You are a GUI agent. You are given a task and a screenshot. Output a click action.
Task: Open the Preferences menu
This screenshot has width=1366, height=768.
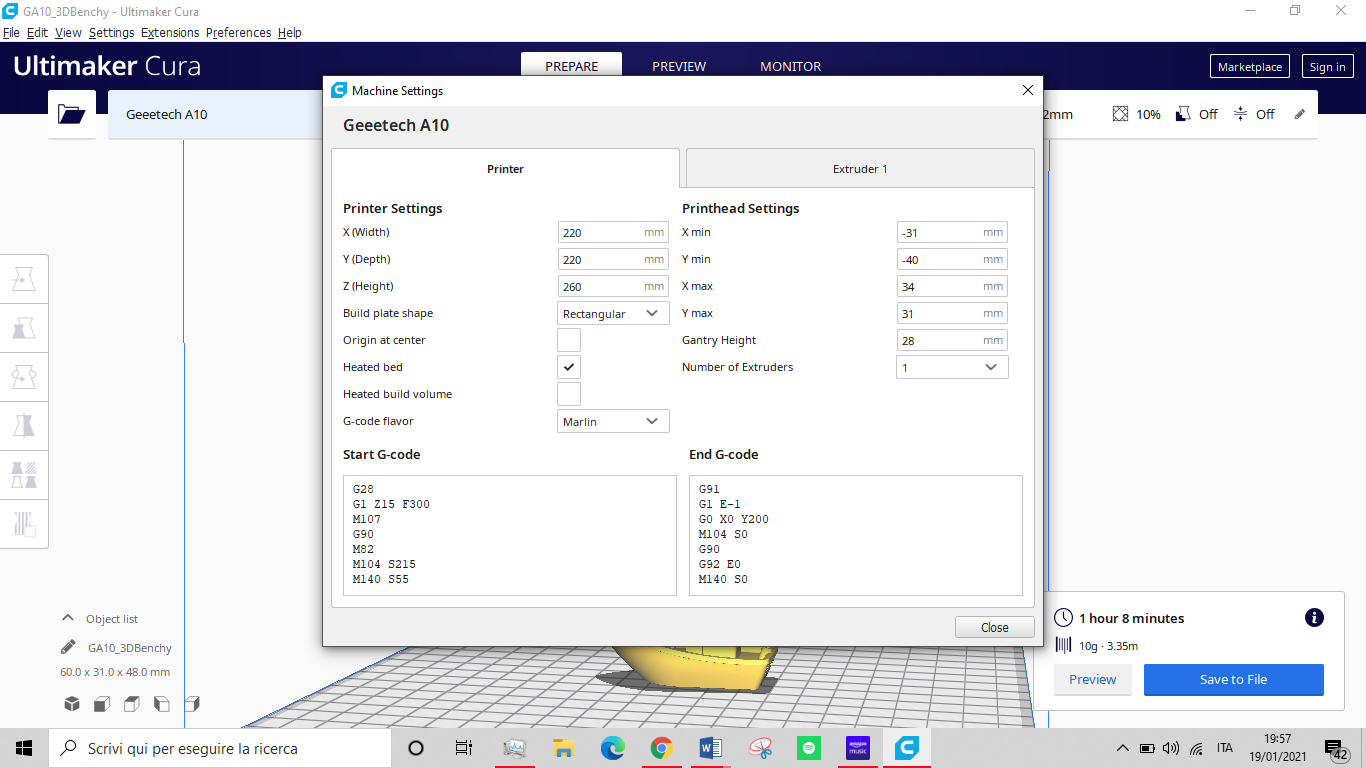(238, 32)
